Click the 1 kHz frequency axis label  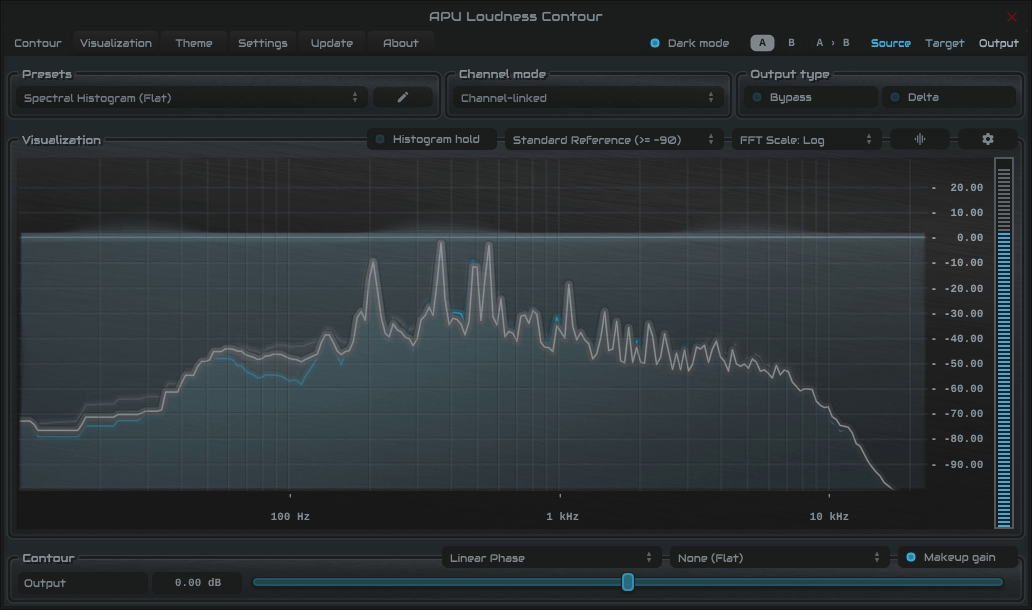562,517
